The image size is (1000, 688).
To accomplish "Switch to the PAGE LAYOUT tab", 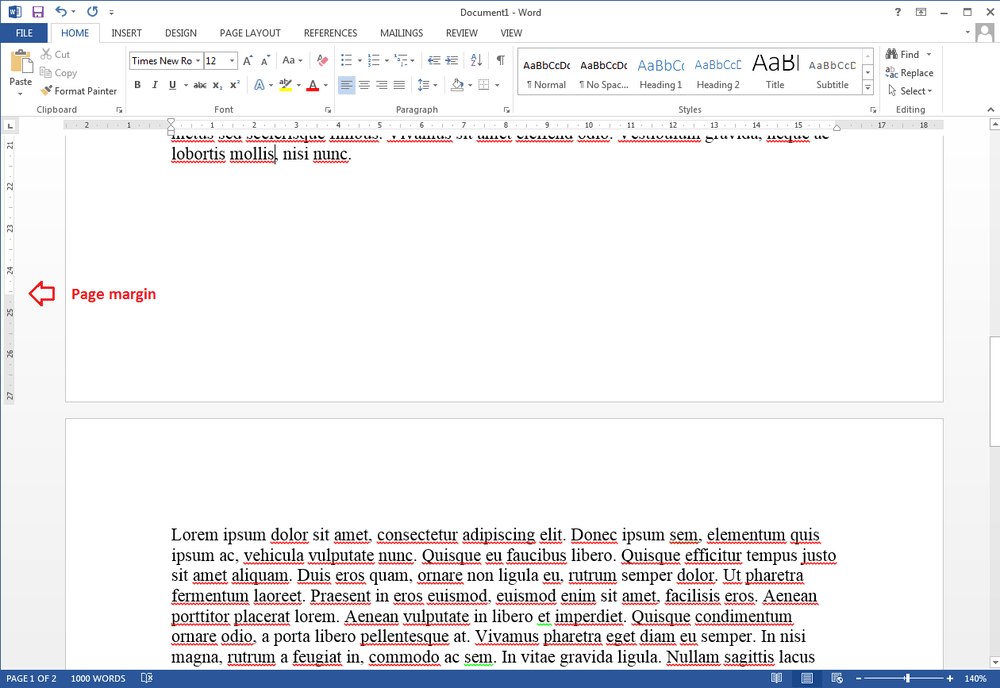I will click(x=250, y=33).
